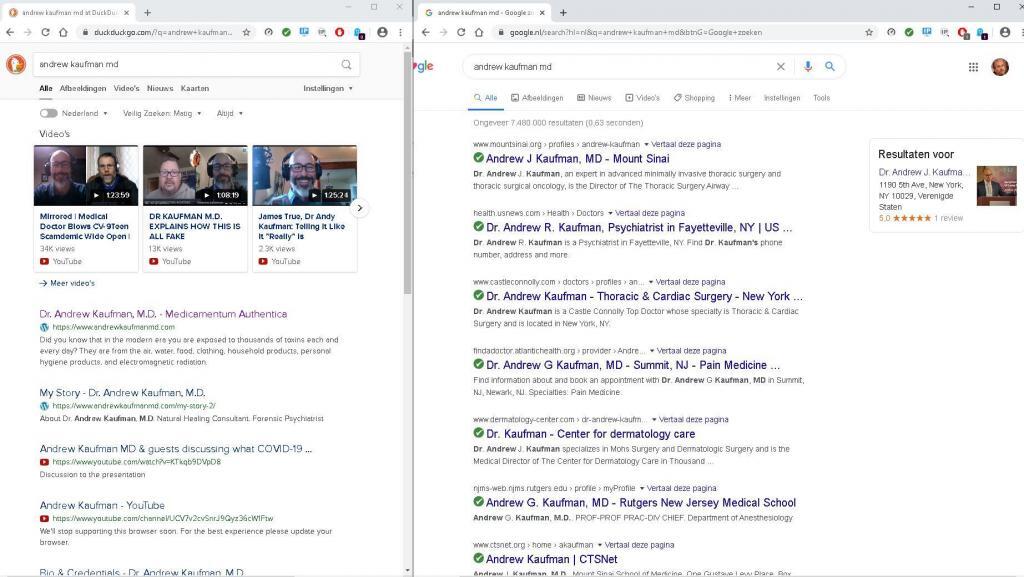Select DuckDuckGo Video's tab
Screen dimensions: 1024x577
(127, 88)
